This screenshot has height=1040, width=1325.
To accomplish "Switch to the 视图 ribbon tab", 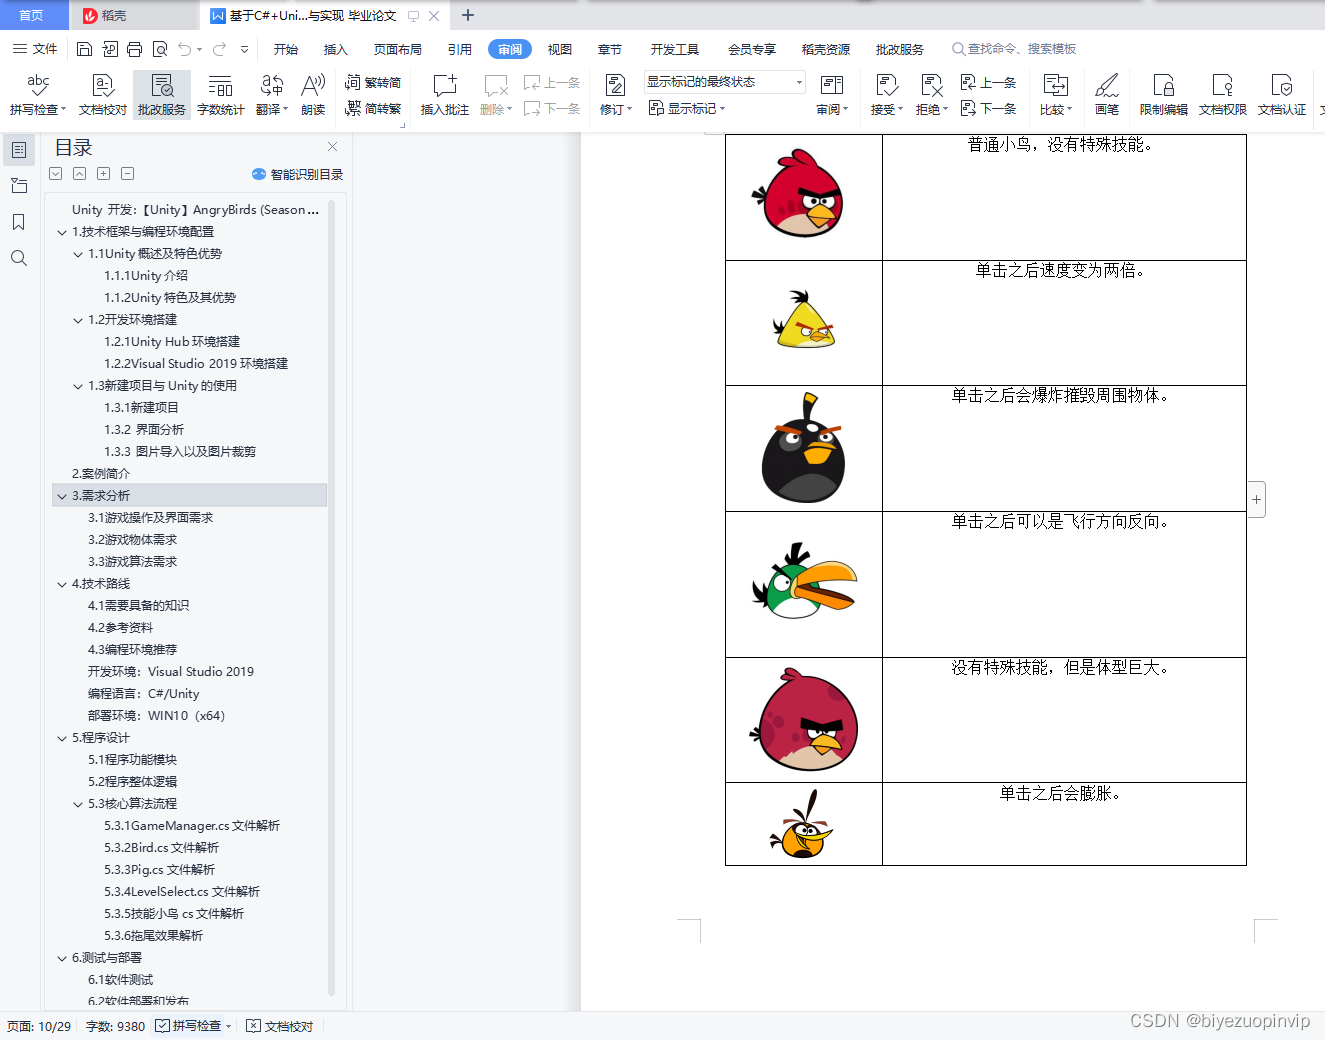I will 560,49.
